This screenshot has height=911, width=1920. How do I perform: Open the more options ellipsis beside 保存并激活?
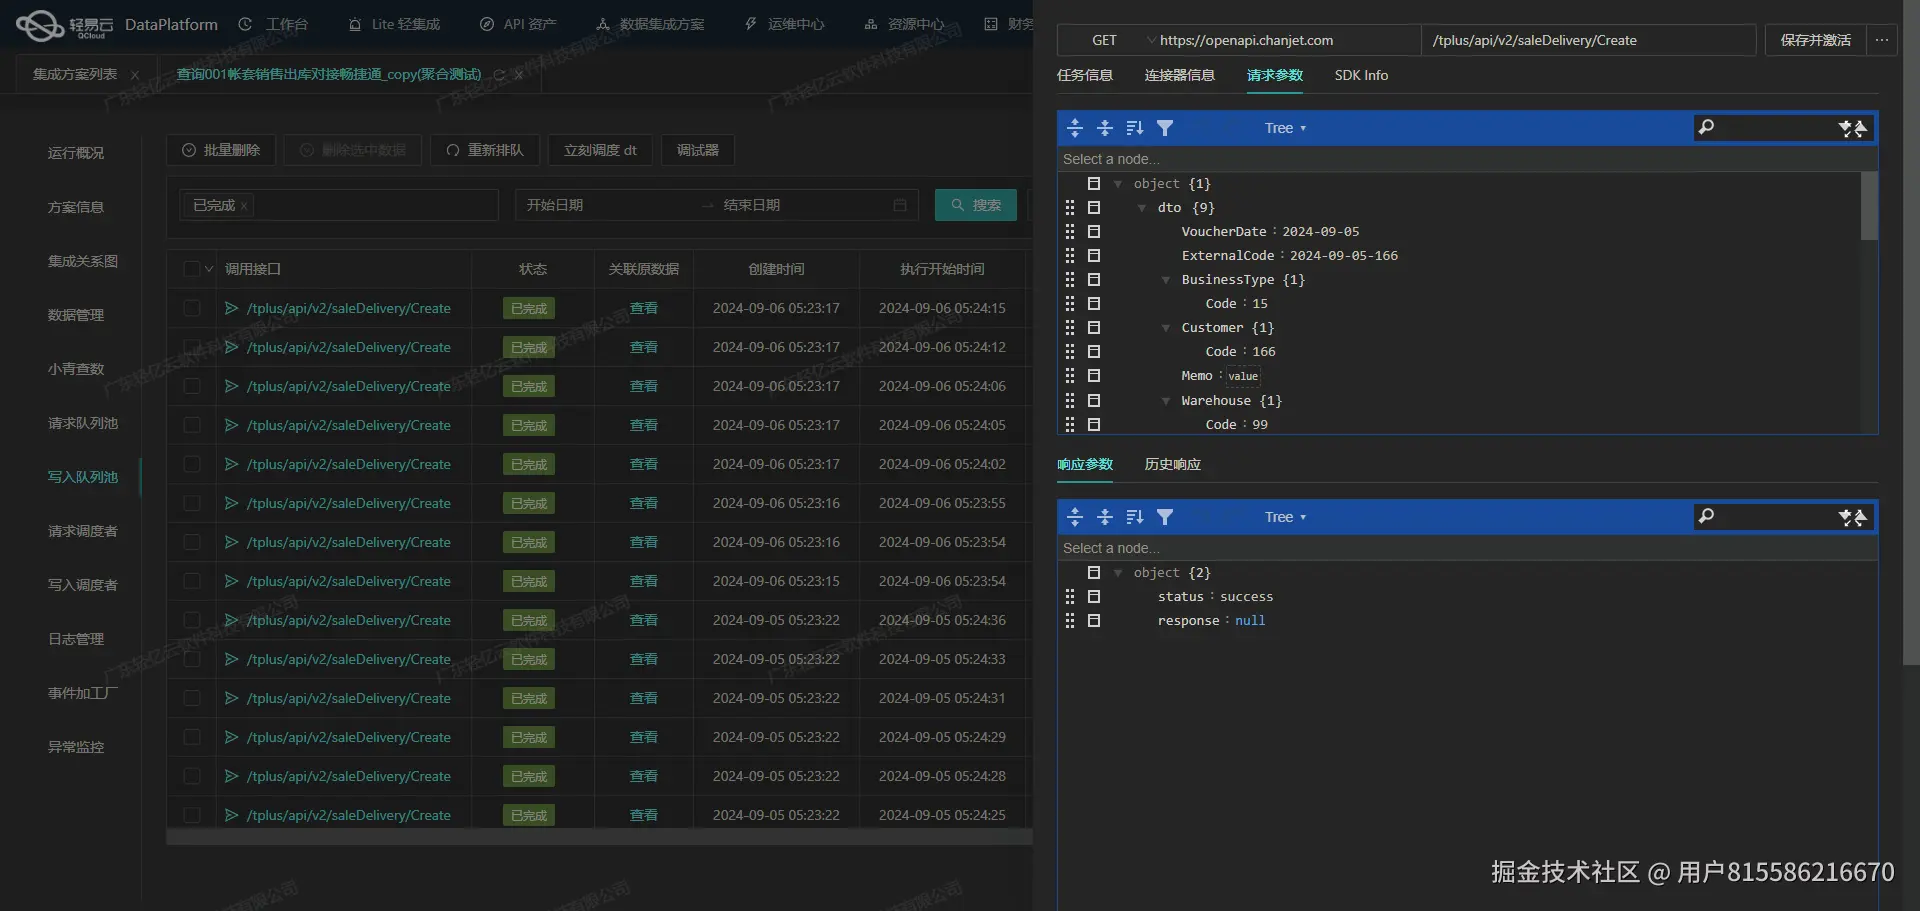point(1882,40)
